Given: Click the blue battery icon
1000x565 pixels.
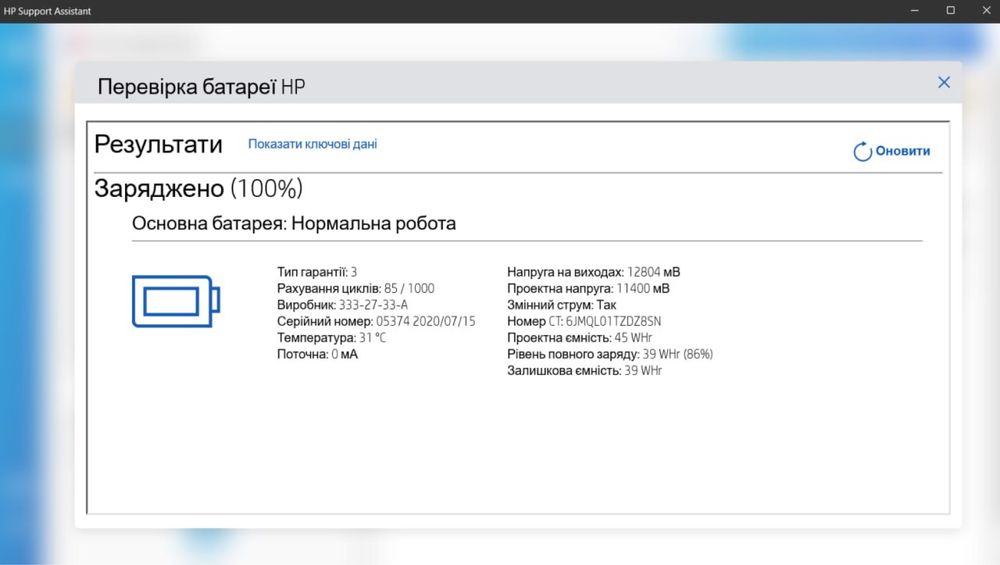Looking at the screenshot, I should [x=176, y=301].
